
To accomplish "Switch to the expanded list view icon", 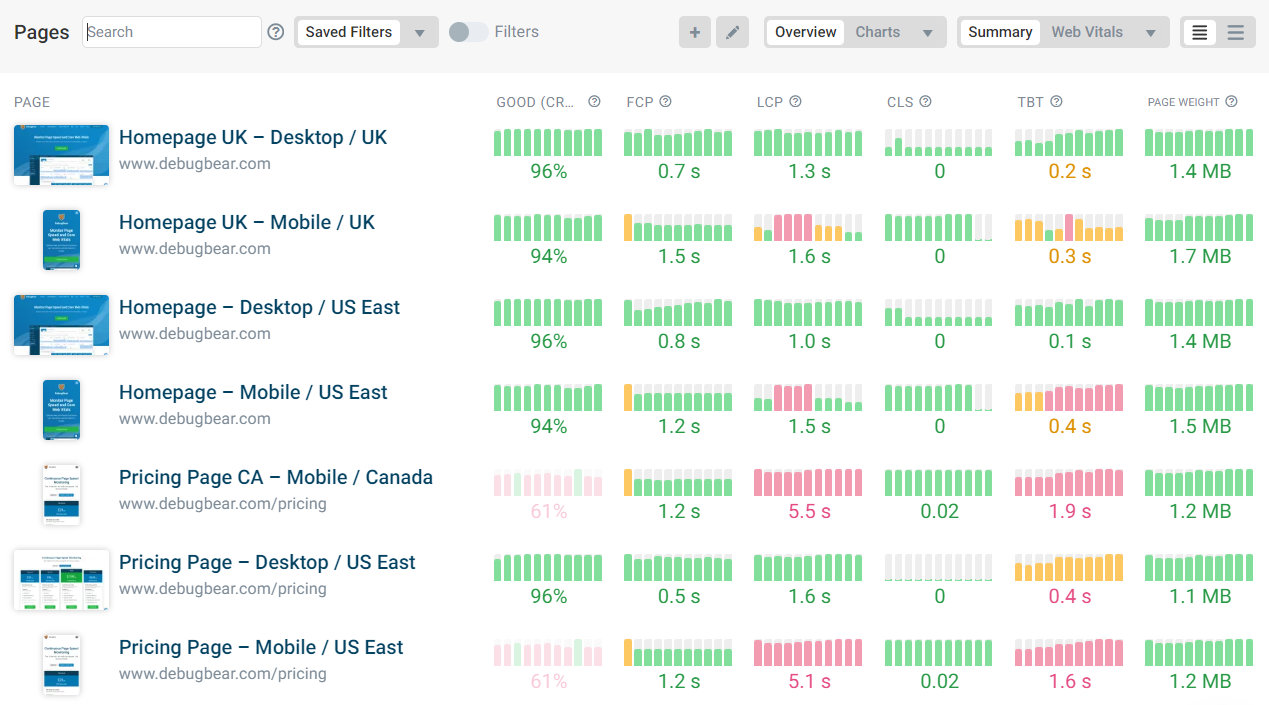I will 1199,32.
